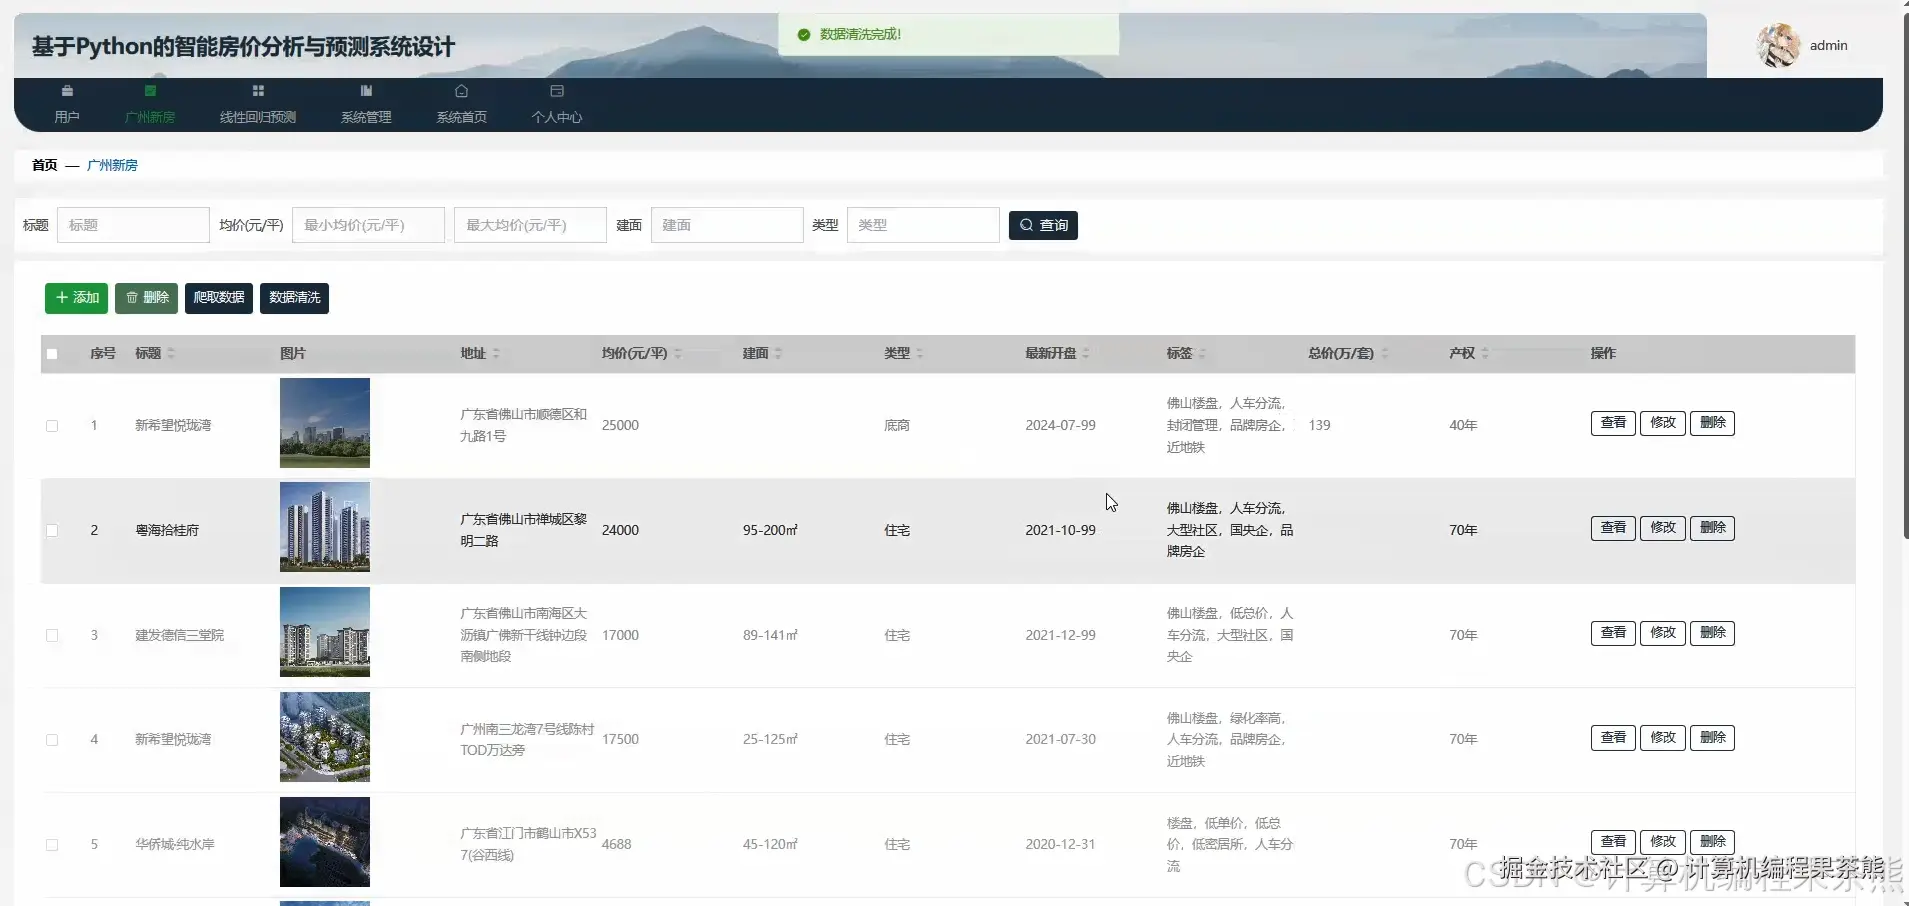Click the 删除 button beside 添加
Screen dimensions: 1909x906
point(146,298)
